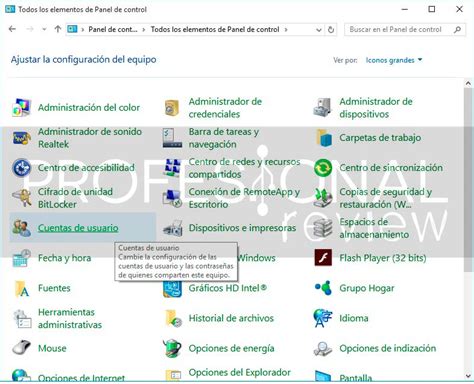Open the Fecha y hora icon
The width and height of the screenshot is (474, 384).
pos(22,258)
